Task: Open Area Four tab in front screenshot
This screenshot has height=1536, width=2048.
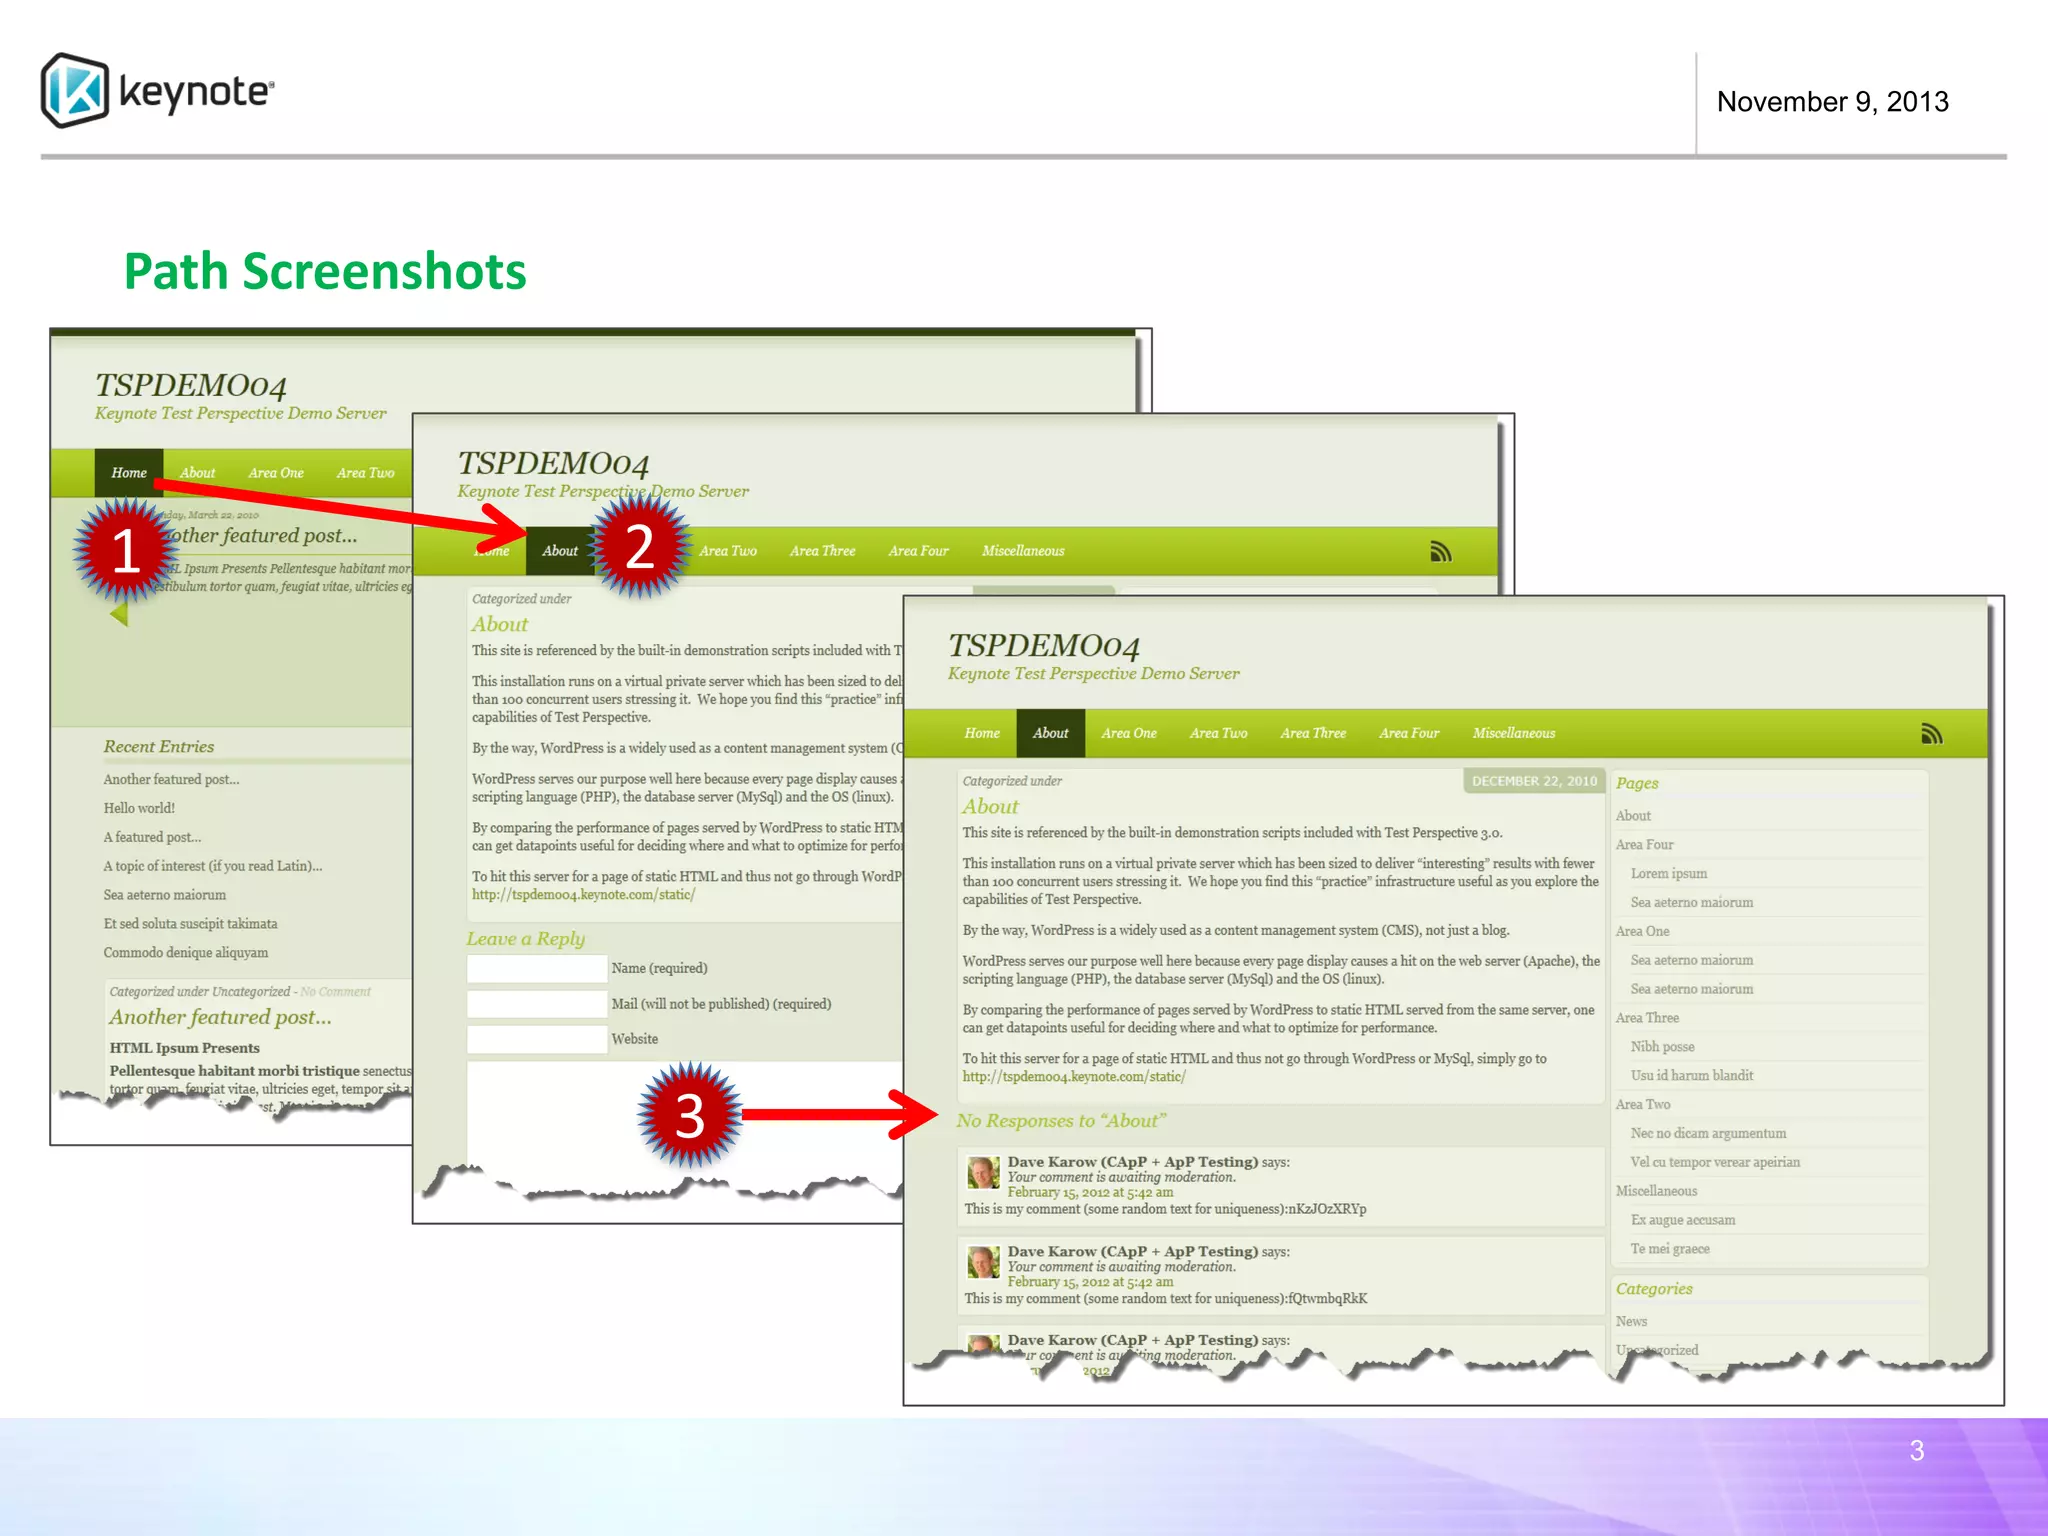Action: click(1409, 733)
